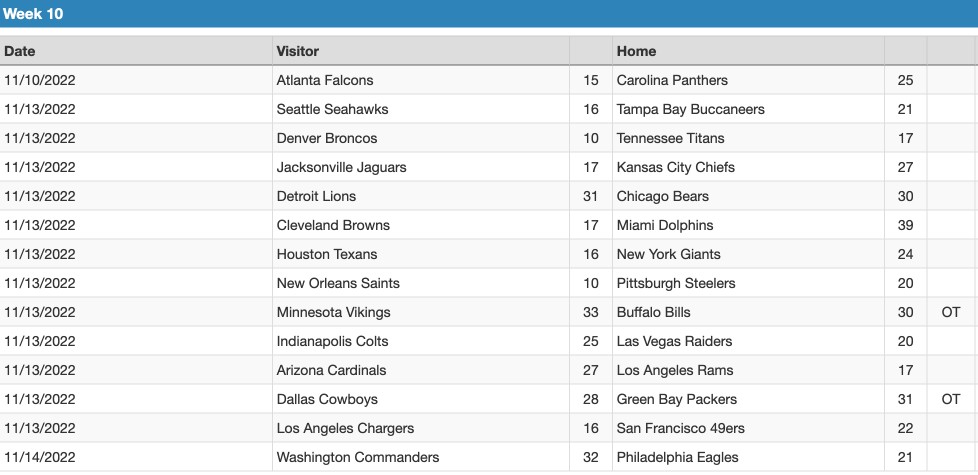
Task: Select Tampa Bay Buccaneers cell
Action: click(748, 110)
